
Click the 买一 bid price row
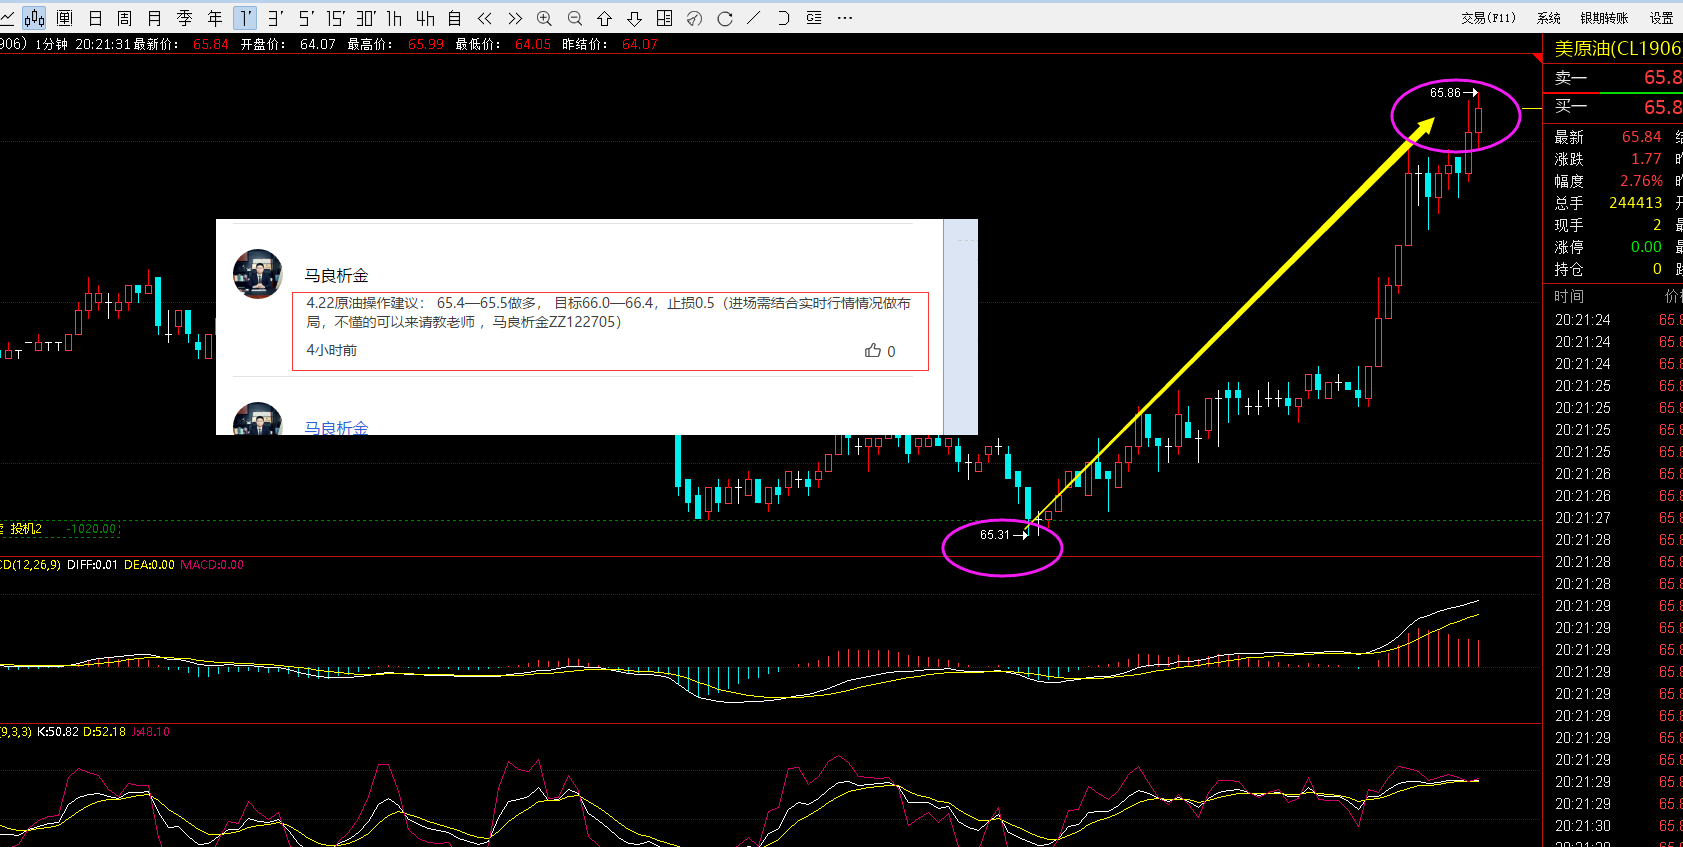1614,106
